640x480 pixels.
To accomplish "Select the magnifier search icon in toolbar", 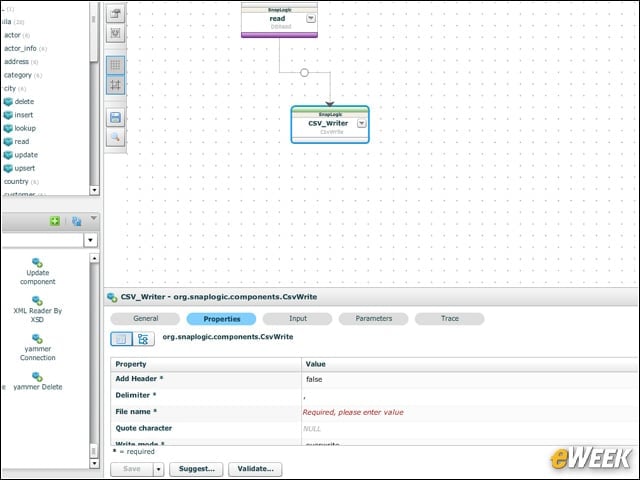I will [x=116, y=138].
